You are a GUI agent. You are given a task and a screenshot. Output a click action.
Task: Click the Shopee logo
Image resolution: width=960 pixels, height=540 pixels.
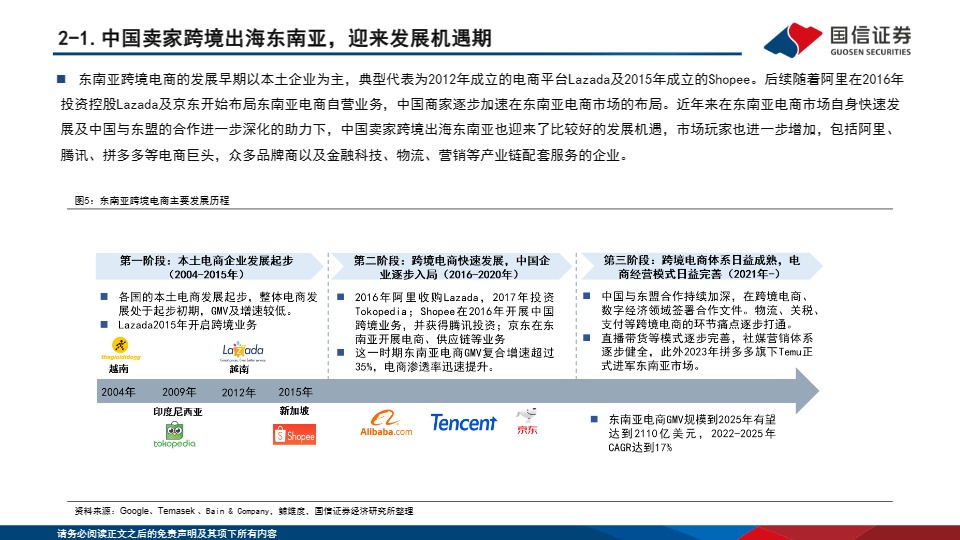[294, 435]
